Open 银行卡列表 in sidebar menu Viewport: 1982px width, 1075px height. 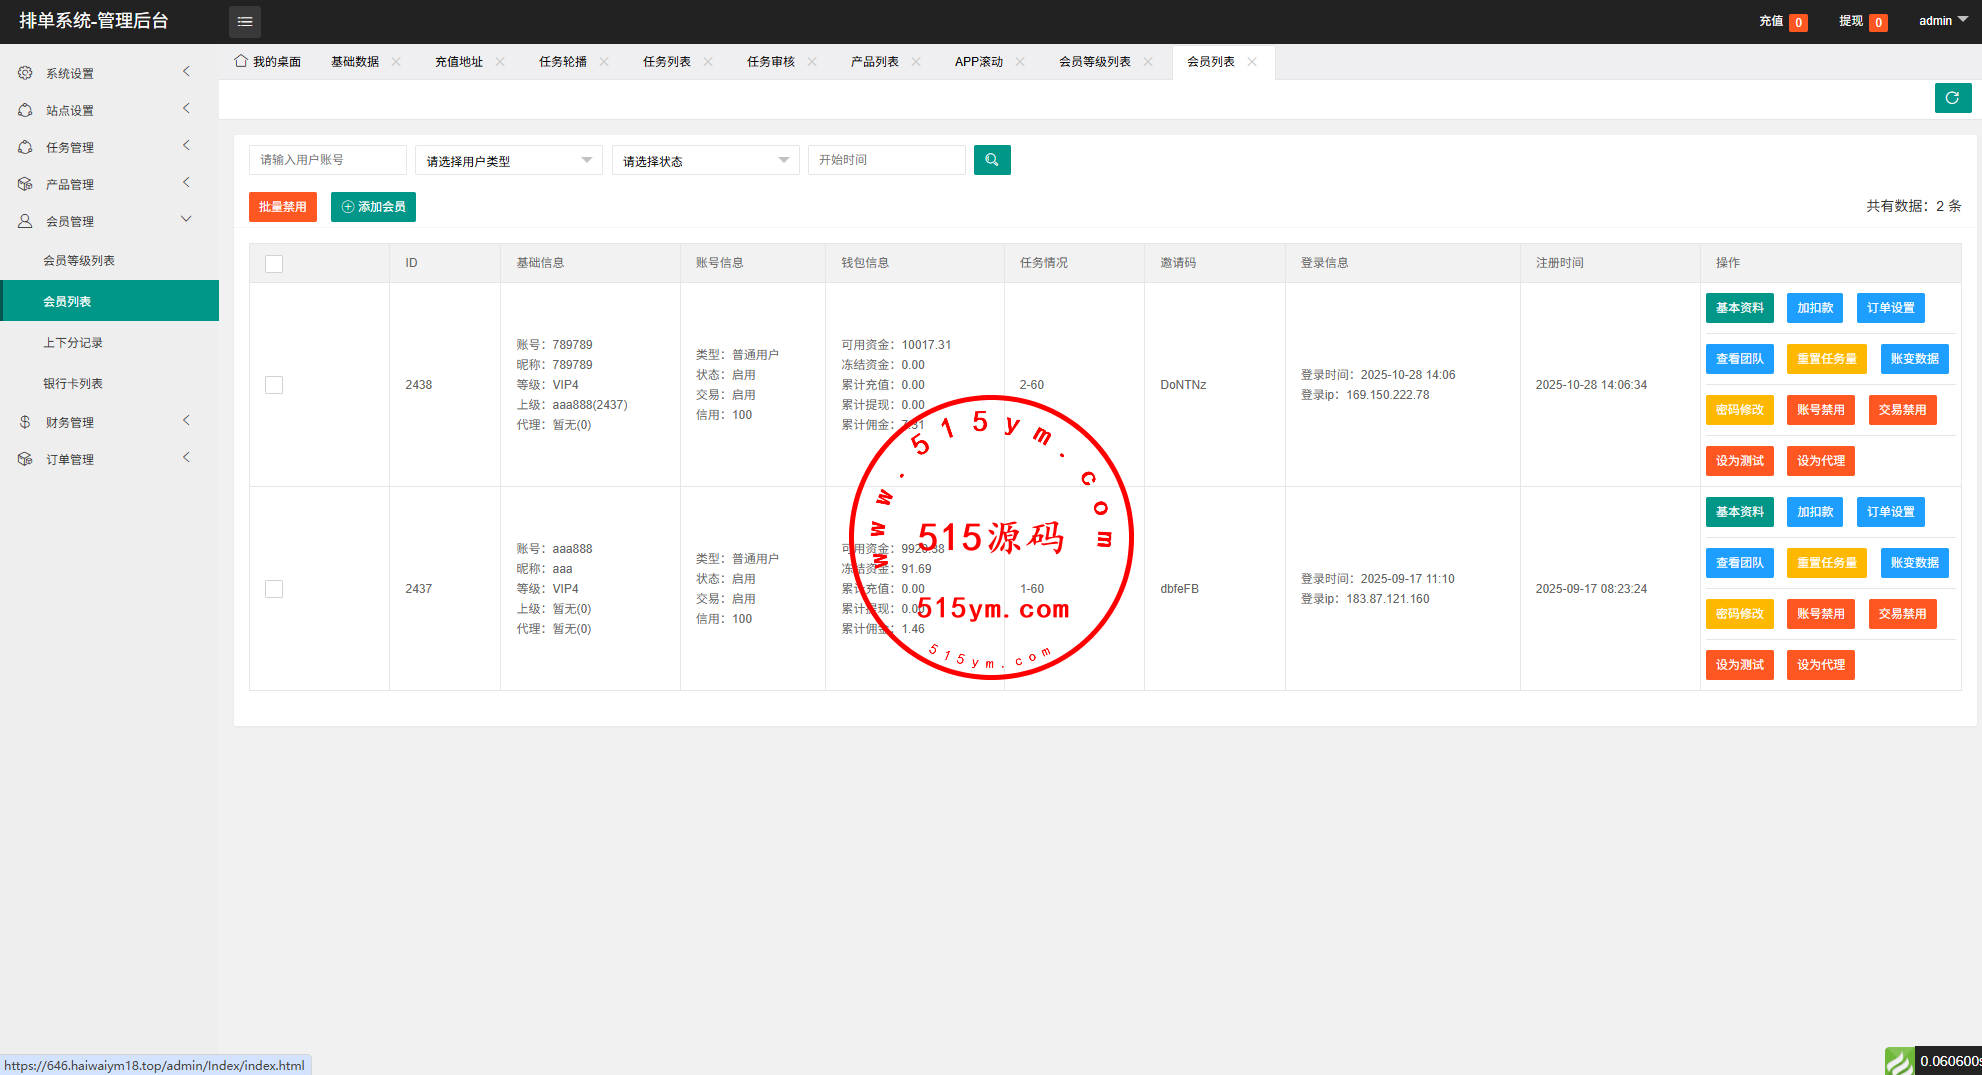(x=73, y=384)
